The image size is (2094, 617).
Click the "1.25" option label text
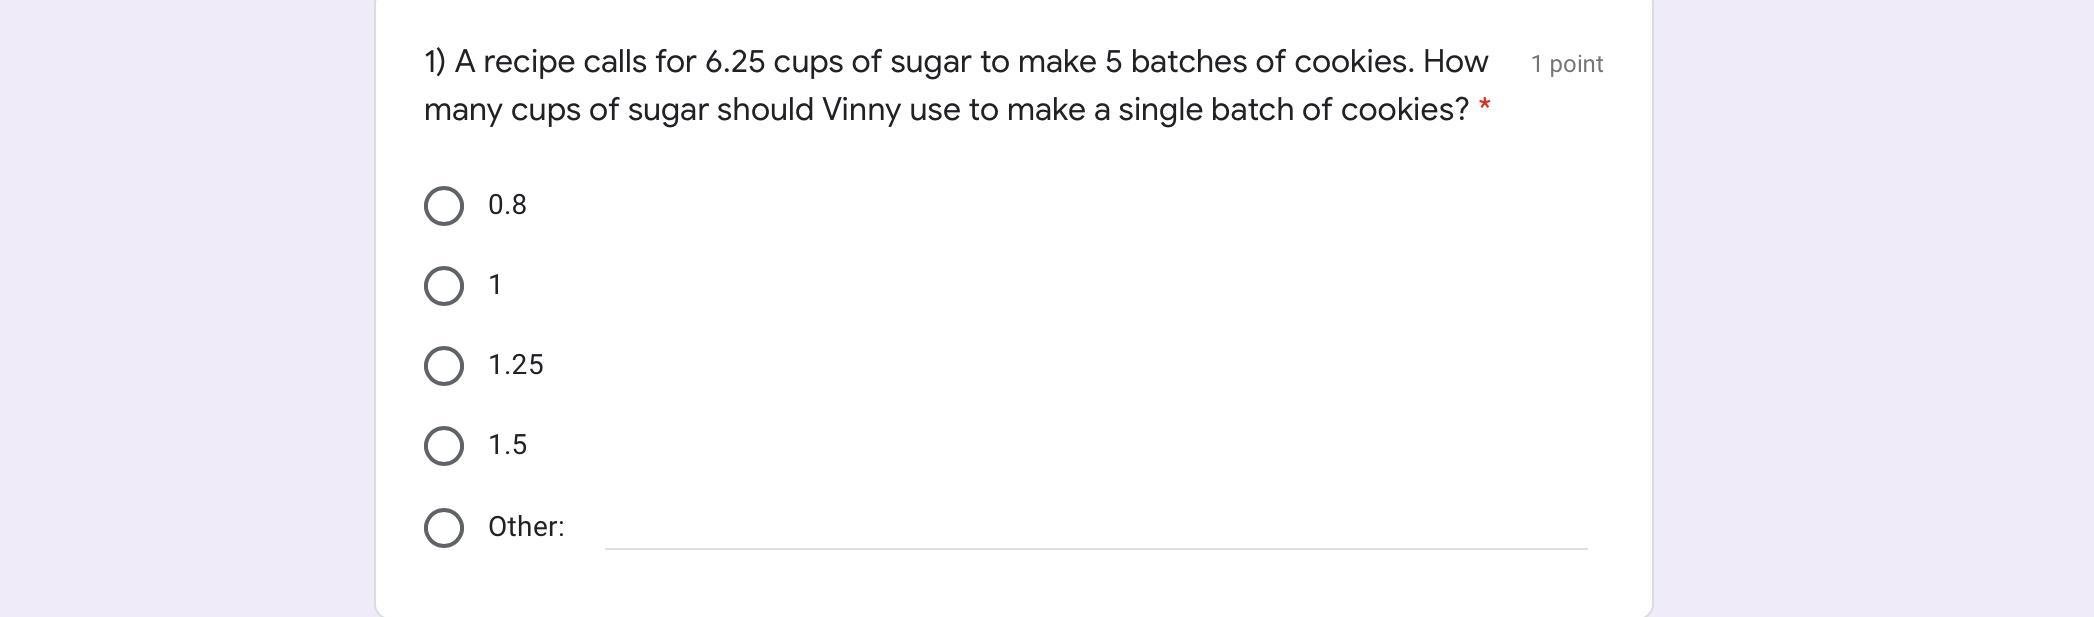516,365
